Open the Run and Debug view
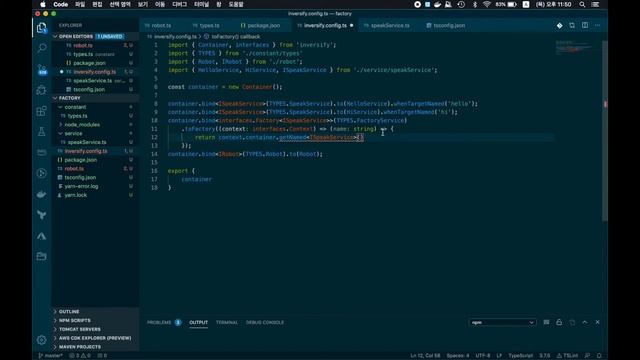This screenshot has width=640, height=360. tap(42, 90)
